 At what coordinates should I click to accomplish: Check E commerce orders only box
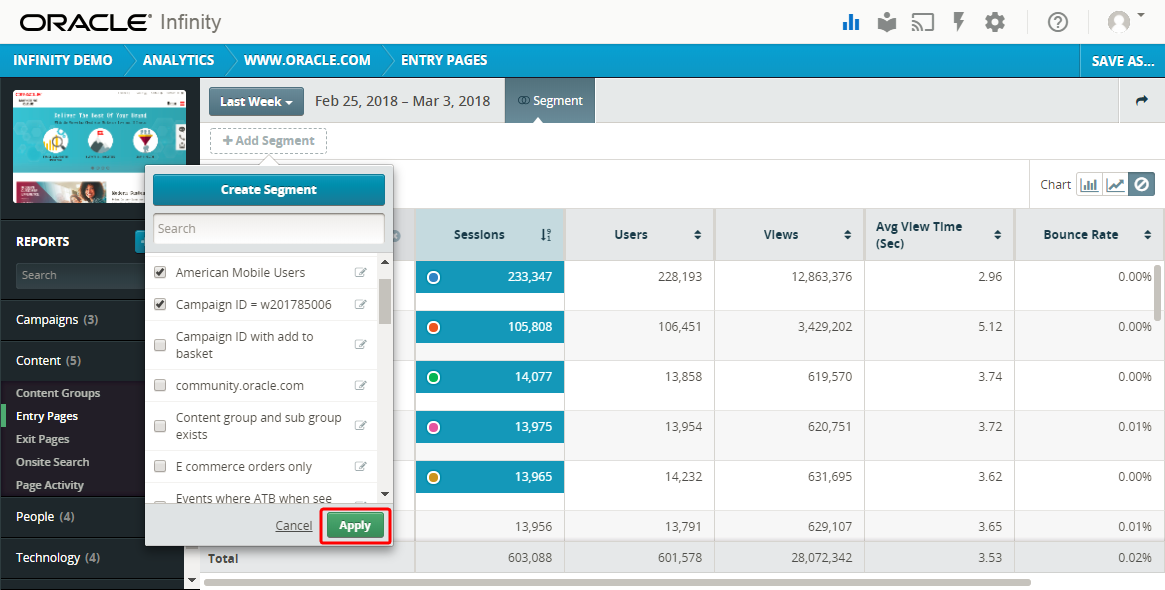click(160, 467)
